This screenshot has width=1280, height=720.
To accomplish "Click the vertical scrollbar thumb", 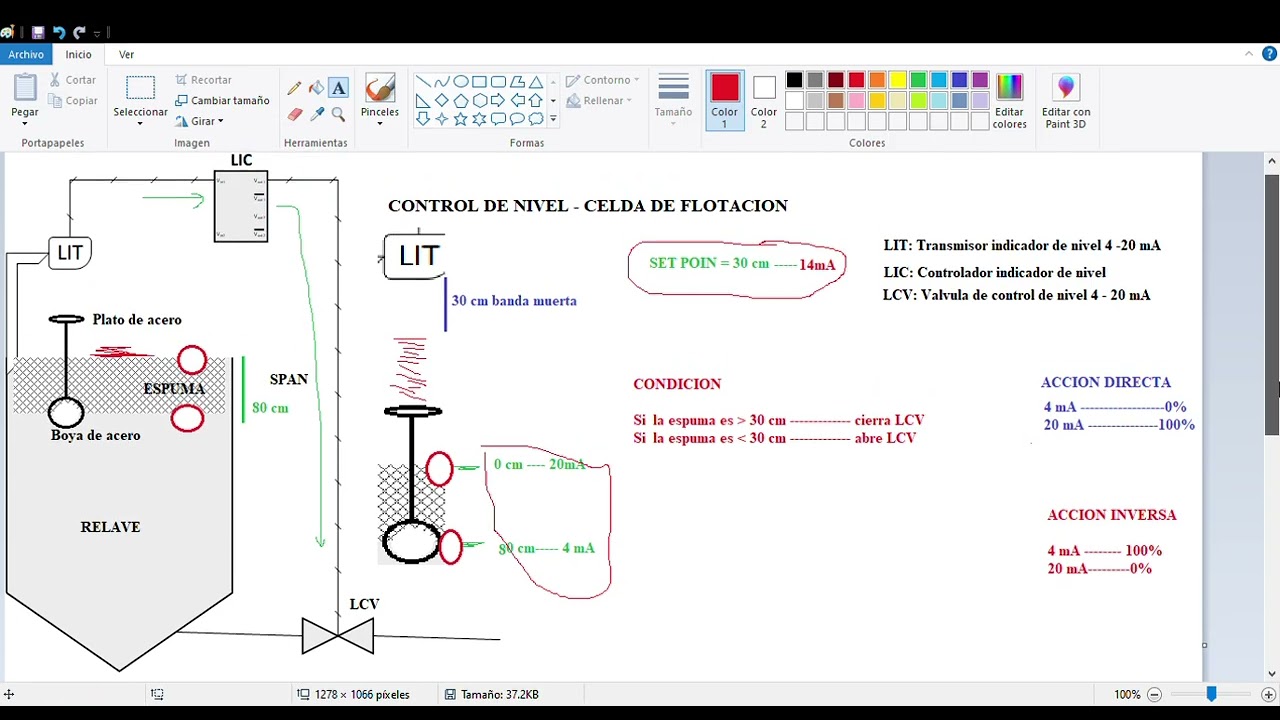I will point(1272,304).
